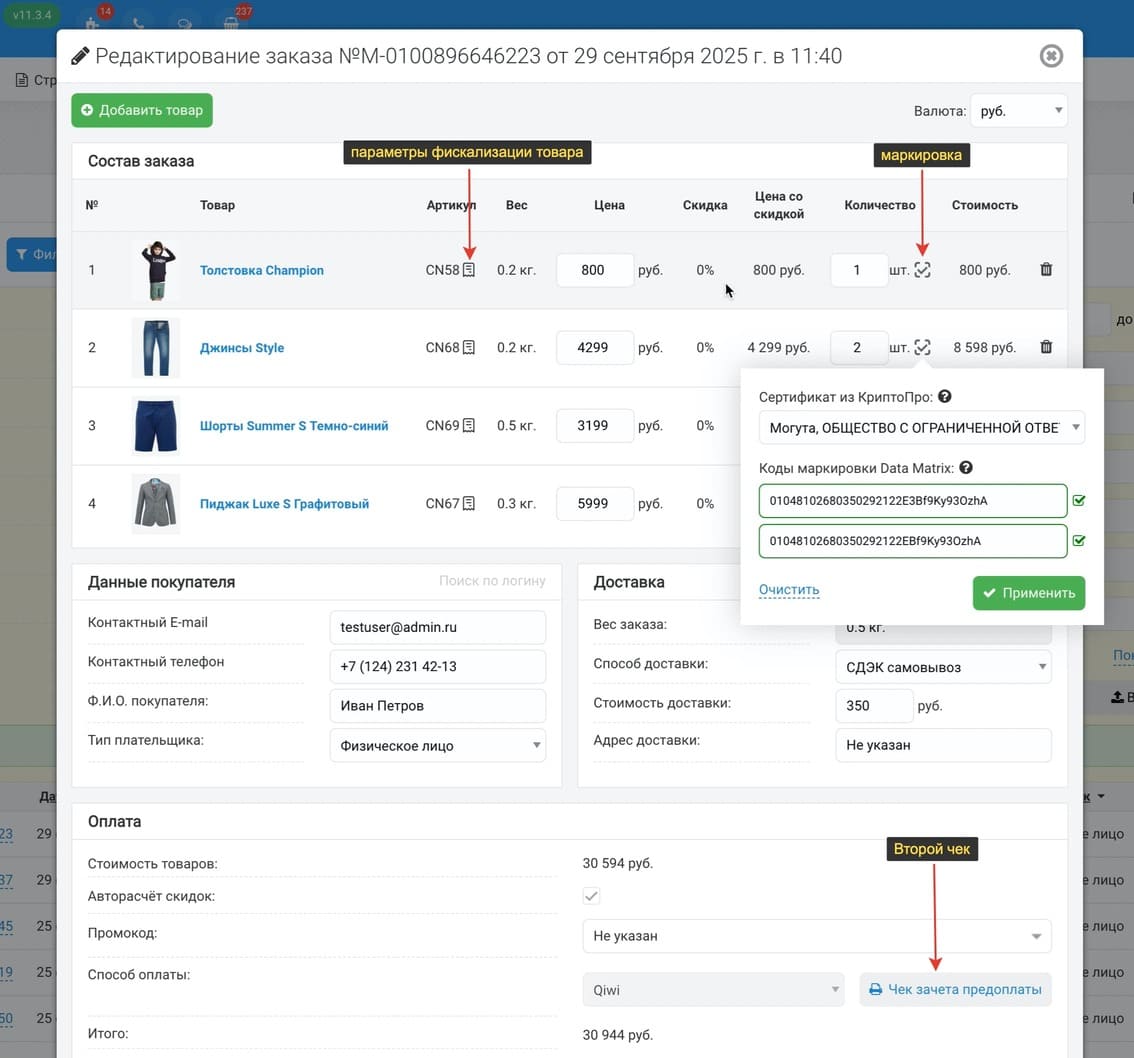The width and height of the screenshot is (1134, 1058).
Task: Open fiscalization parameters for Толстовка Champion
Action: (469, 270)
